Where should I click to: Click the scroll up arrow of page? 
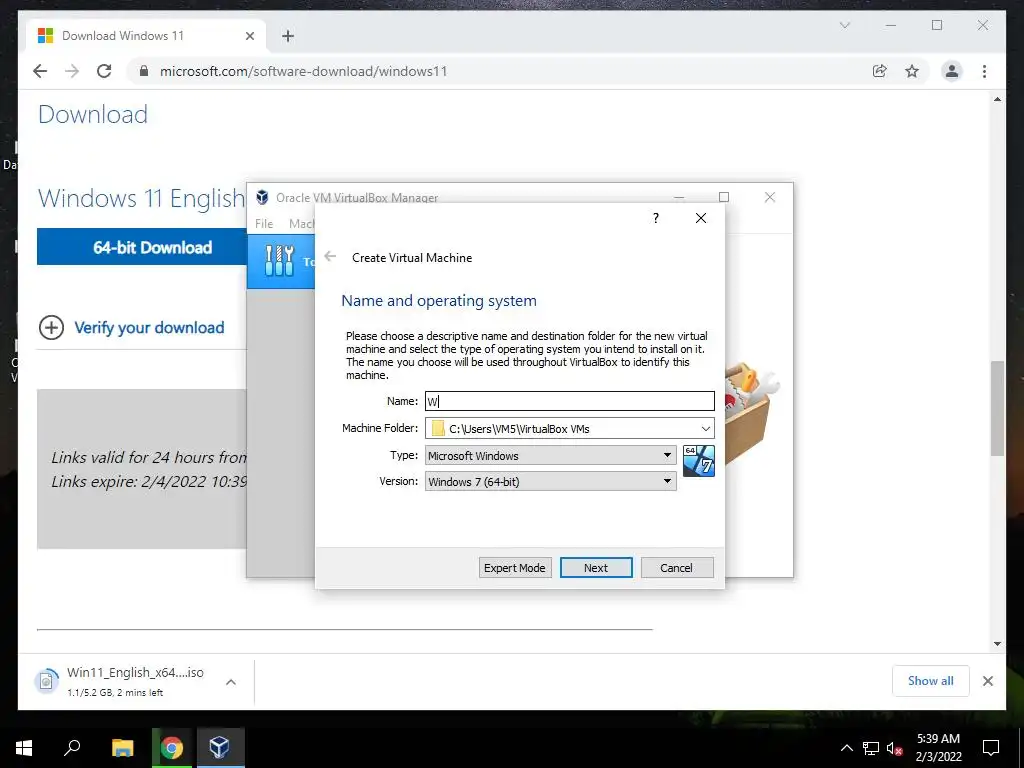point(997,99)
